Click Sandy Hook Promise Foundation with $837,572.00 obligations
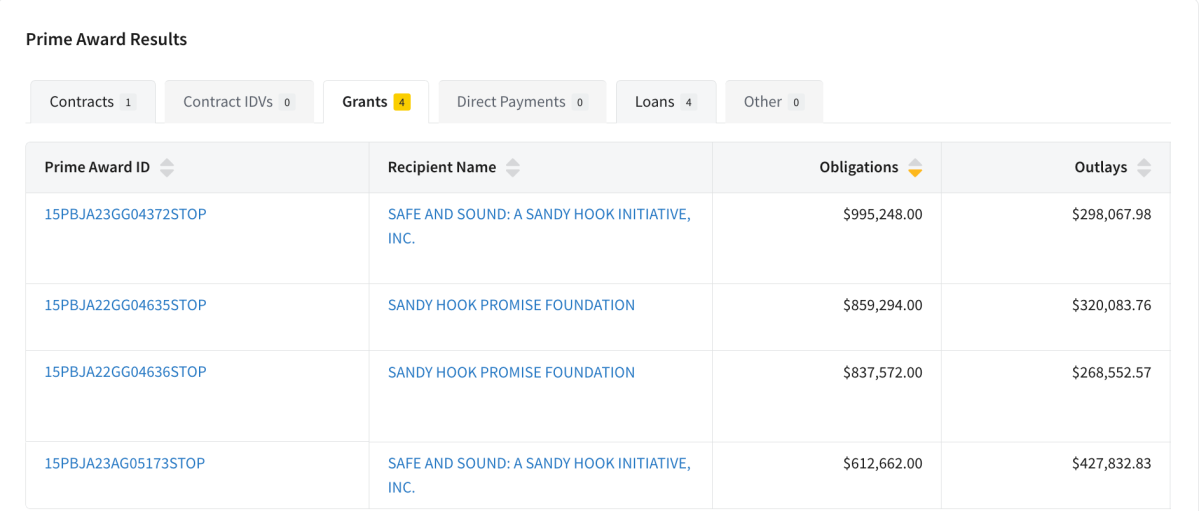1199x511 pixels. coord(511,372)
